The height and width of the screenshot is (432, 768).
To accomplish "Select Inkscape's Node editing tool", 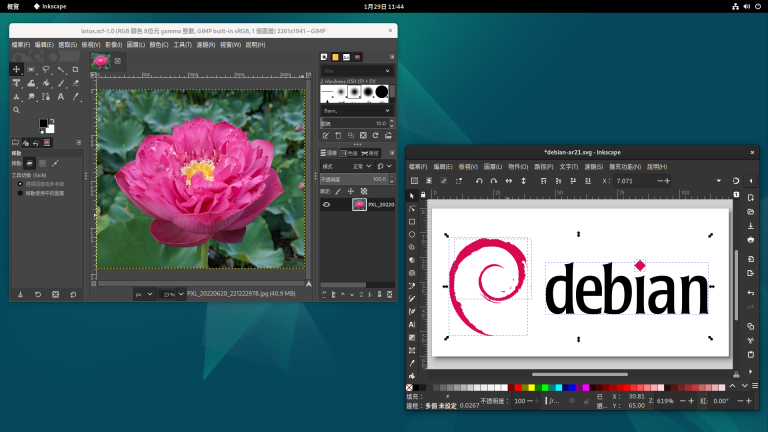I will (x=412, y=209).
